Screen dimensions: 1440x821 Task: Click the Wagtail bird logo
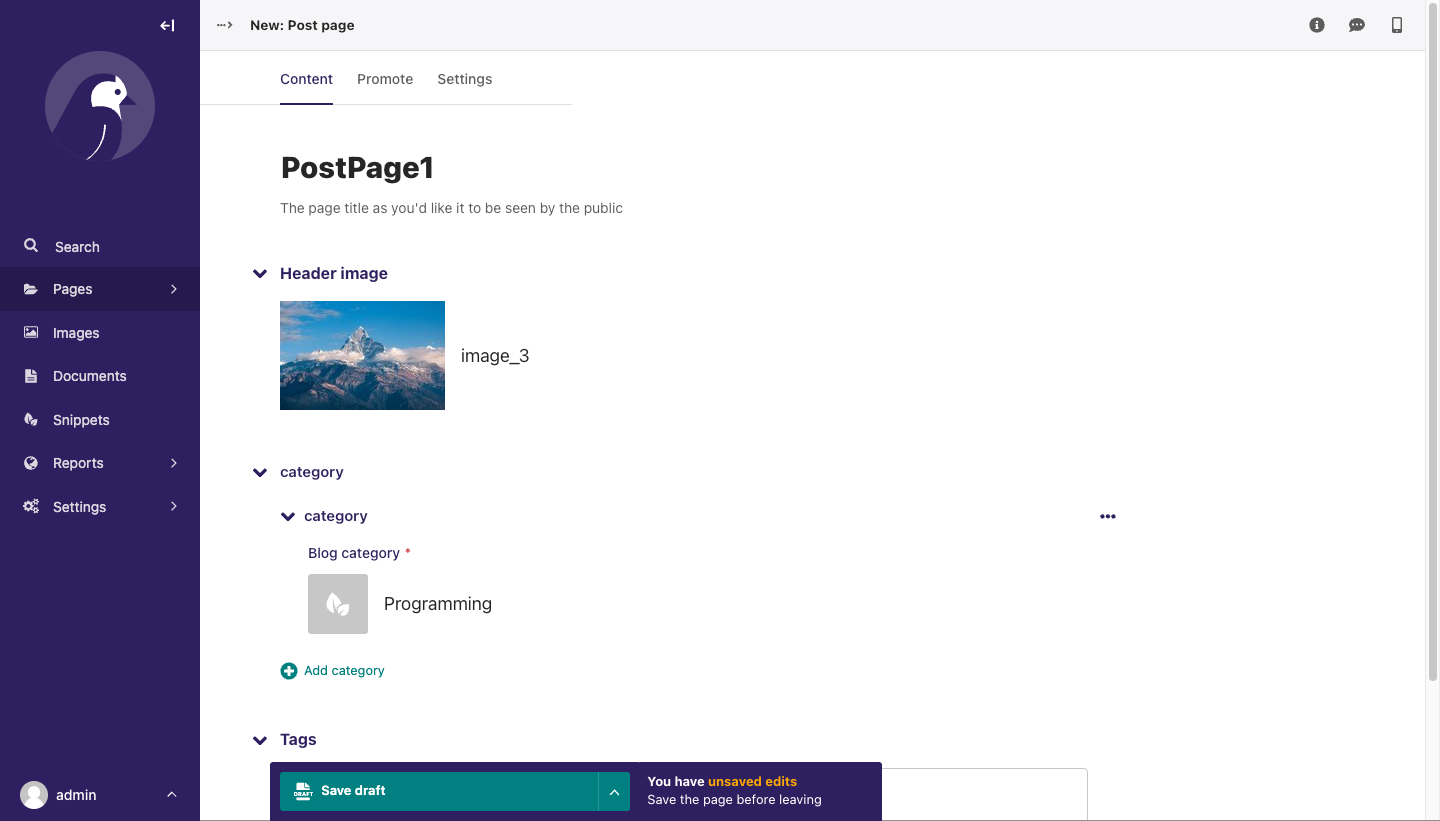(x=100, y=107)
